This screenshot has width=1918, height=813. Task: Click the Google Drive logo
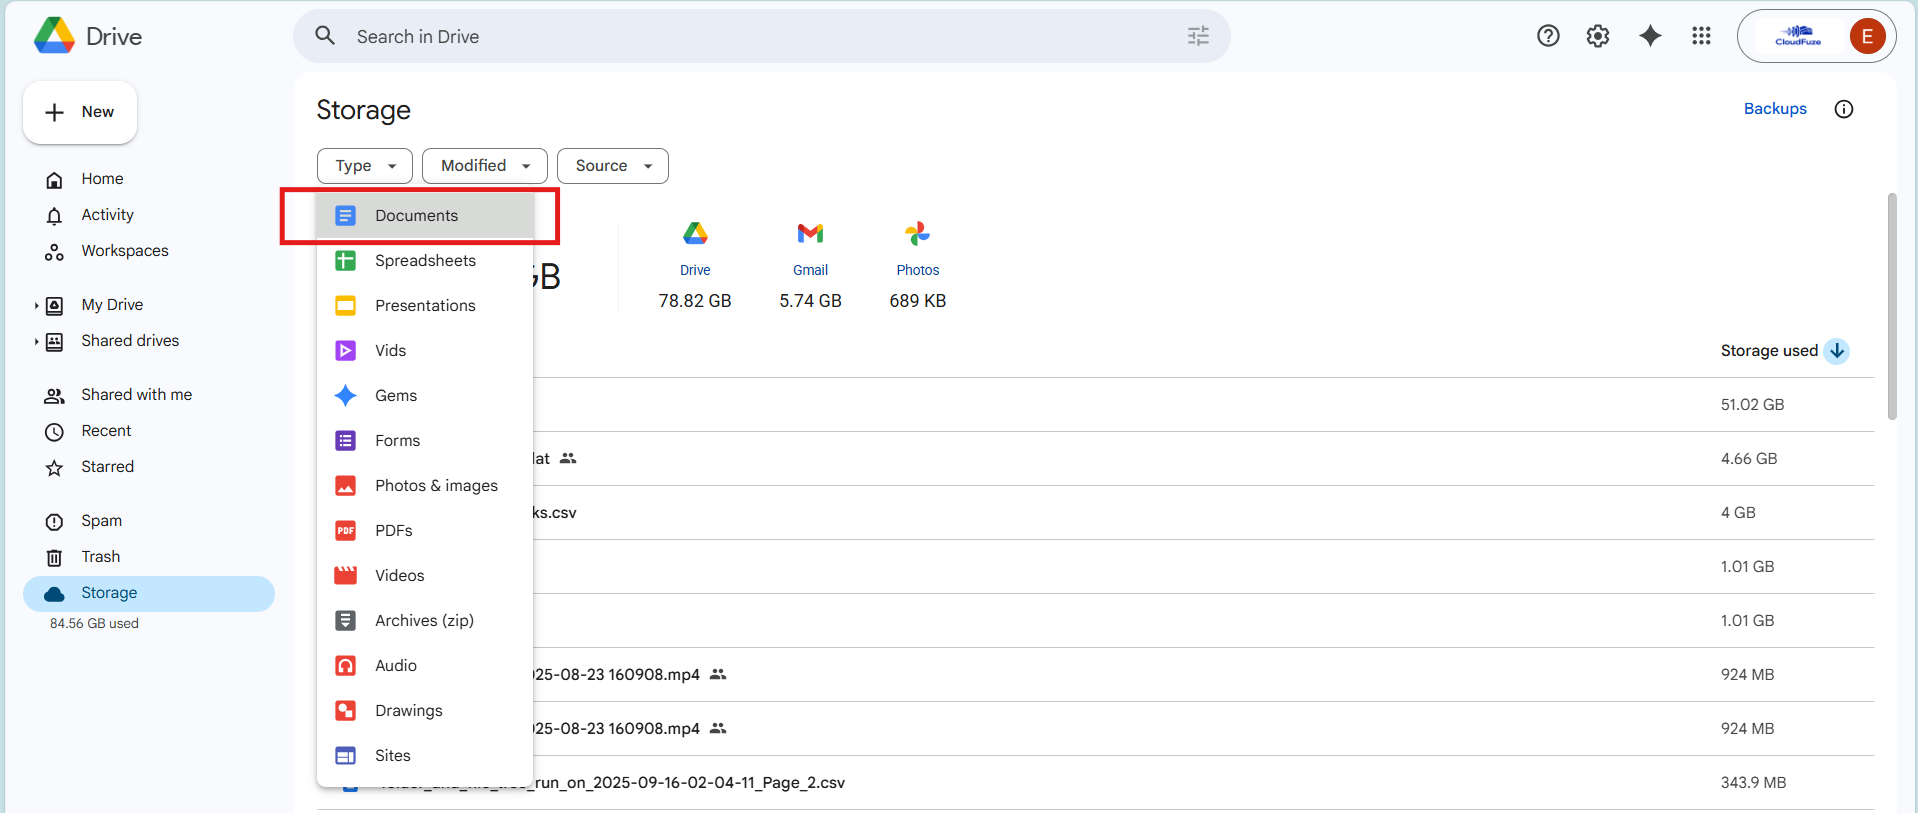click(54, 36)
